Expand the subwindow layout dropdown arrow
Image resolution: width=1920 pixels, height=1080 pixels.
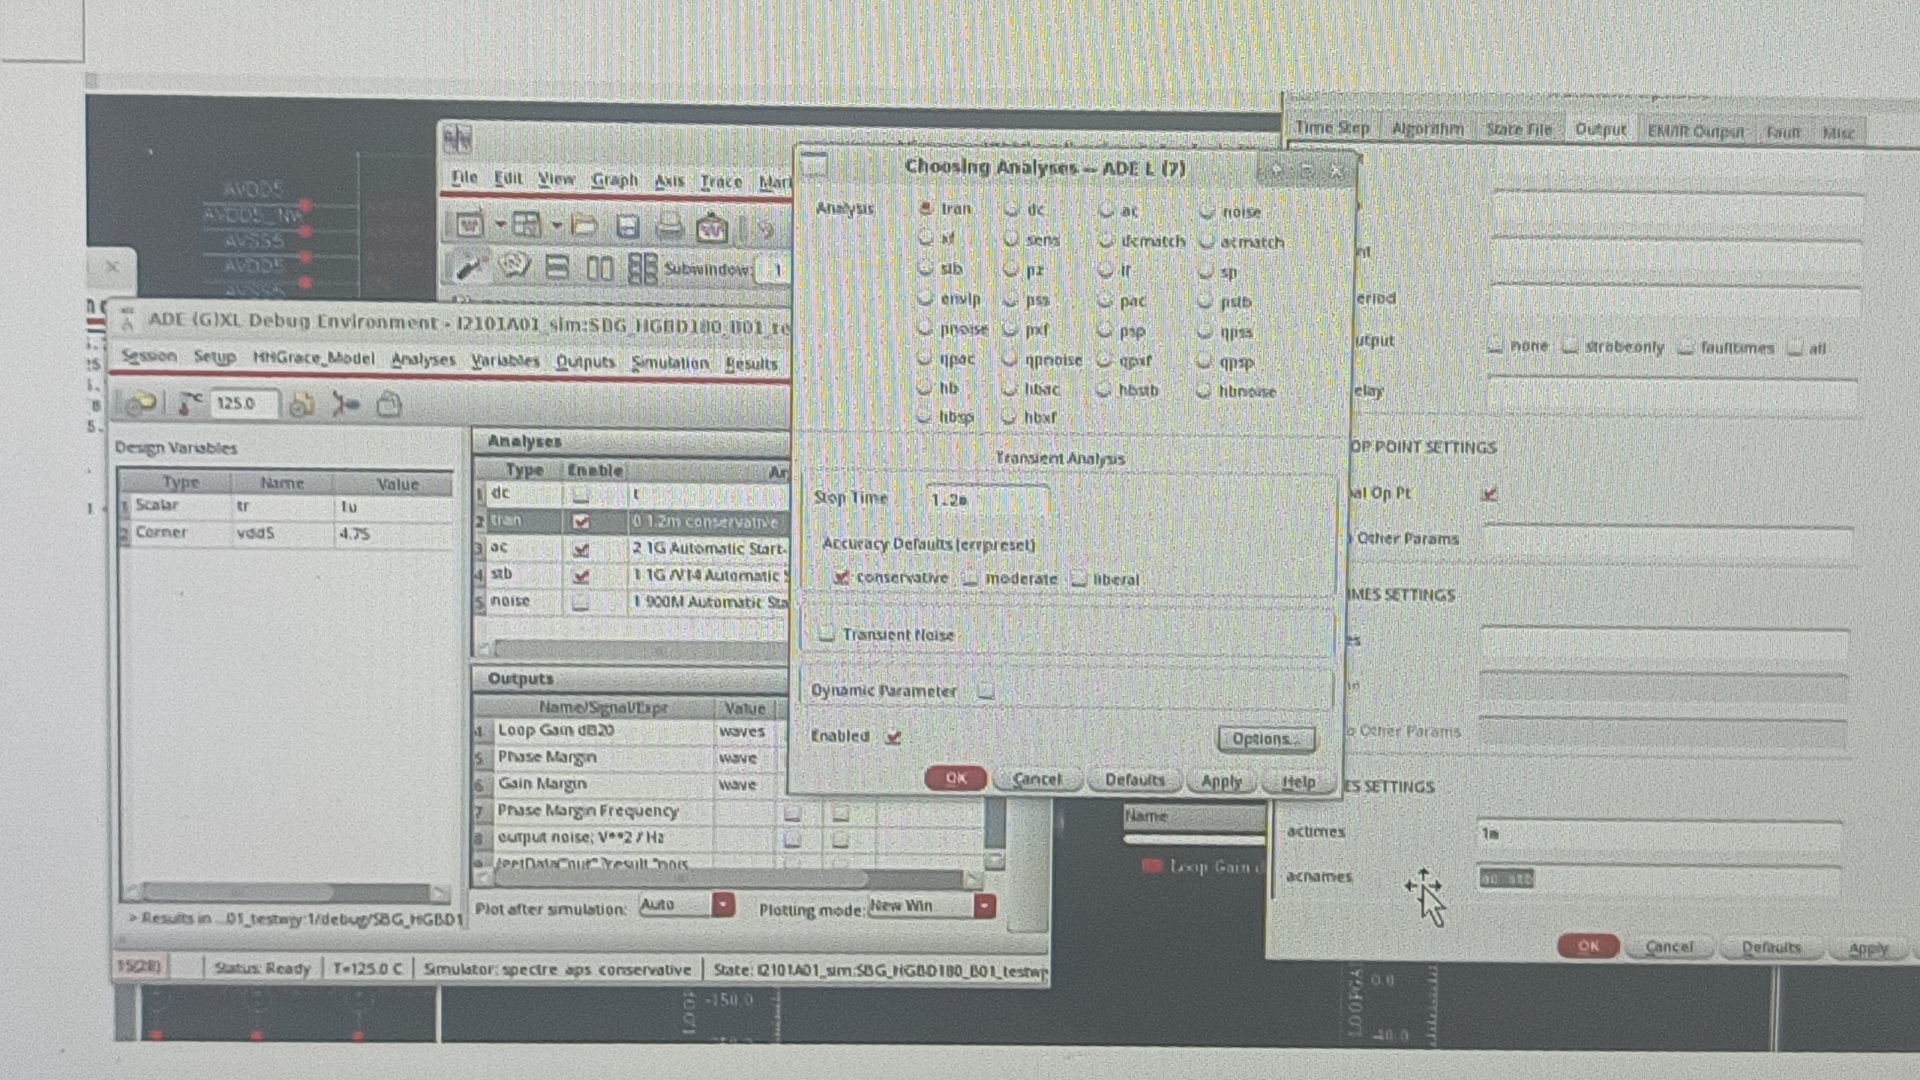[556, 225]
